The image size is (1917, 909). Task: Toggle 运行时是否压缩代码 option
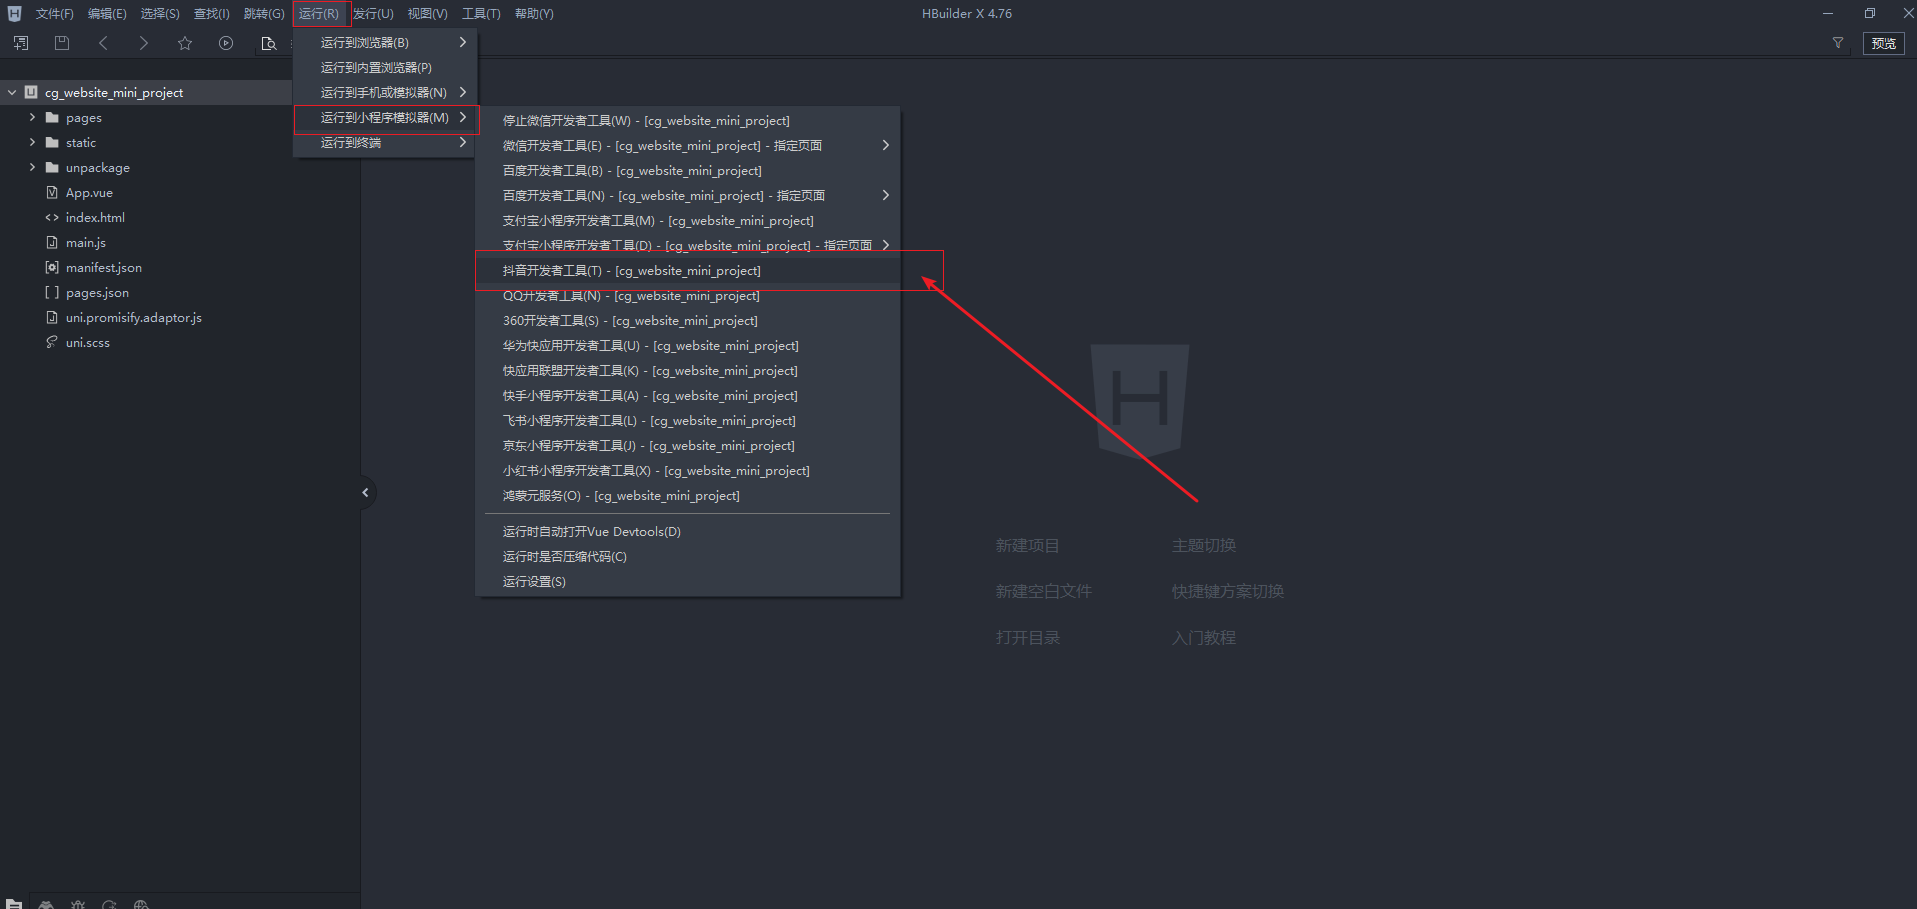tap(564, 557)
